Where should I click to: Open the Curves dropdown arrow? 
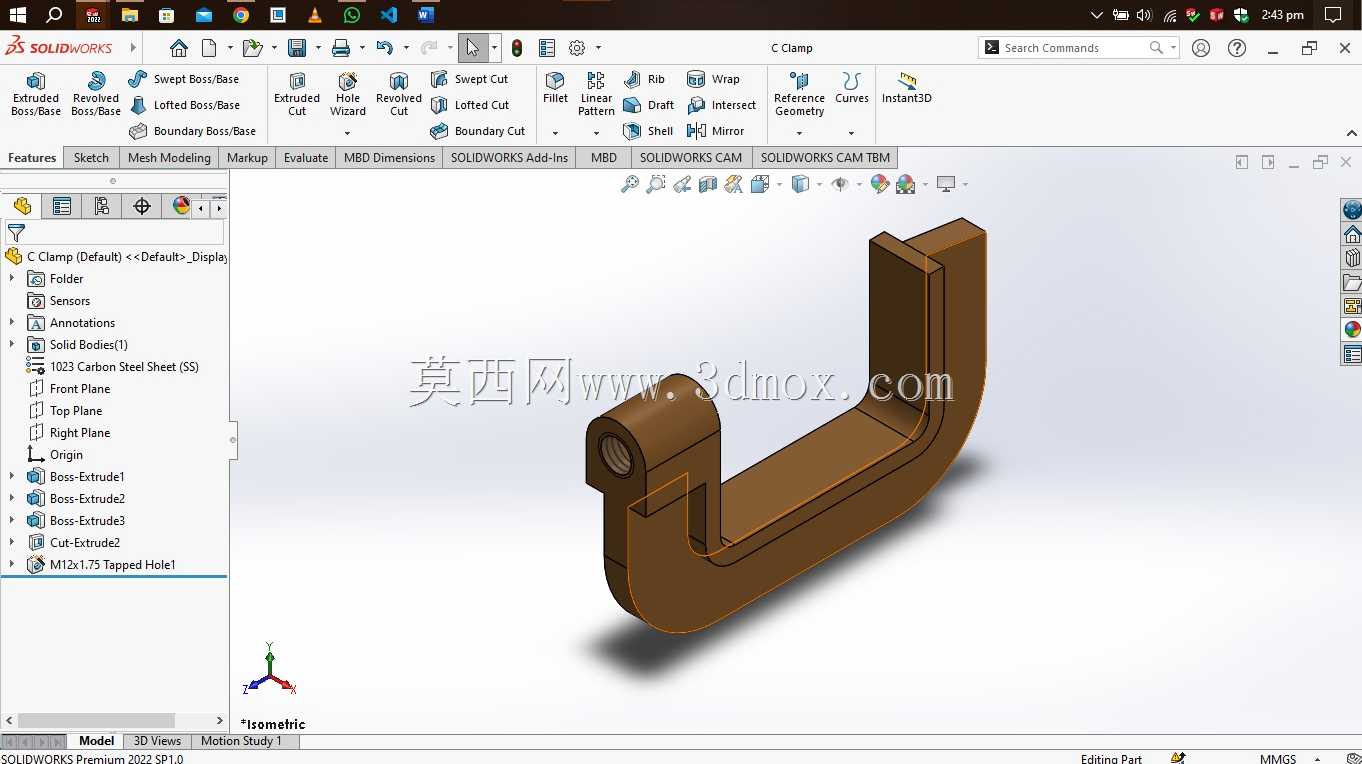pos(851,133)
